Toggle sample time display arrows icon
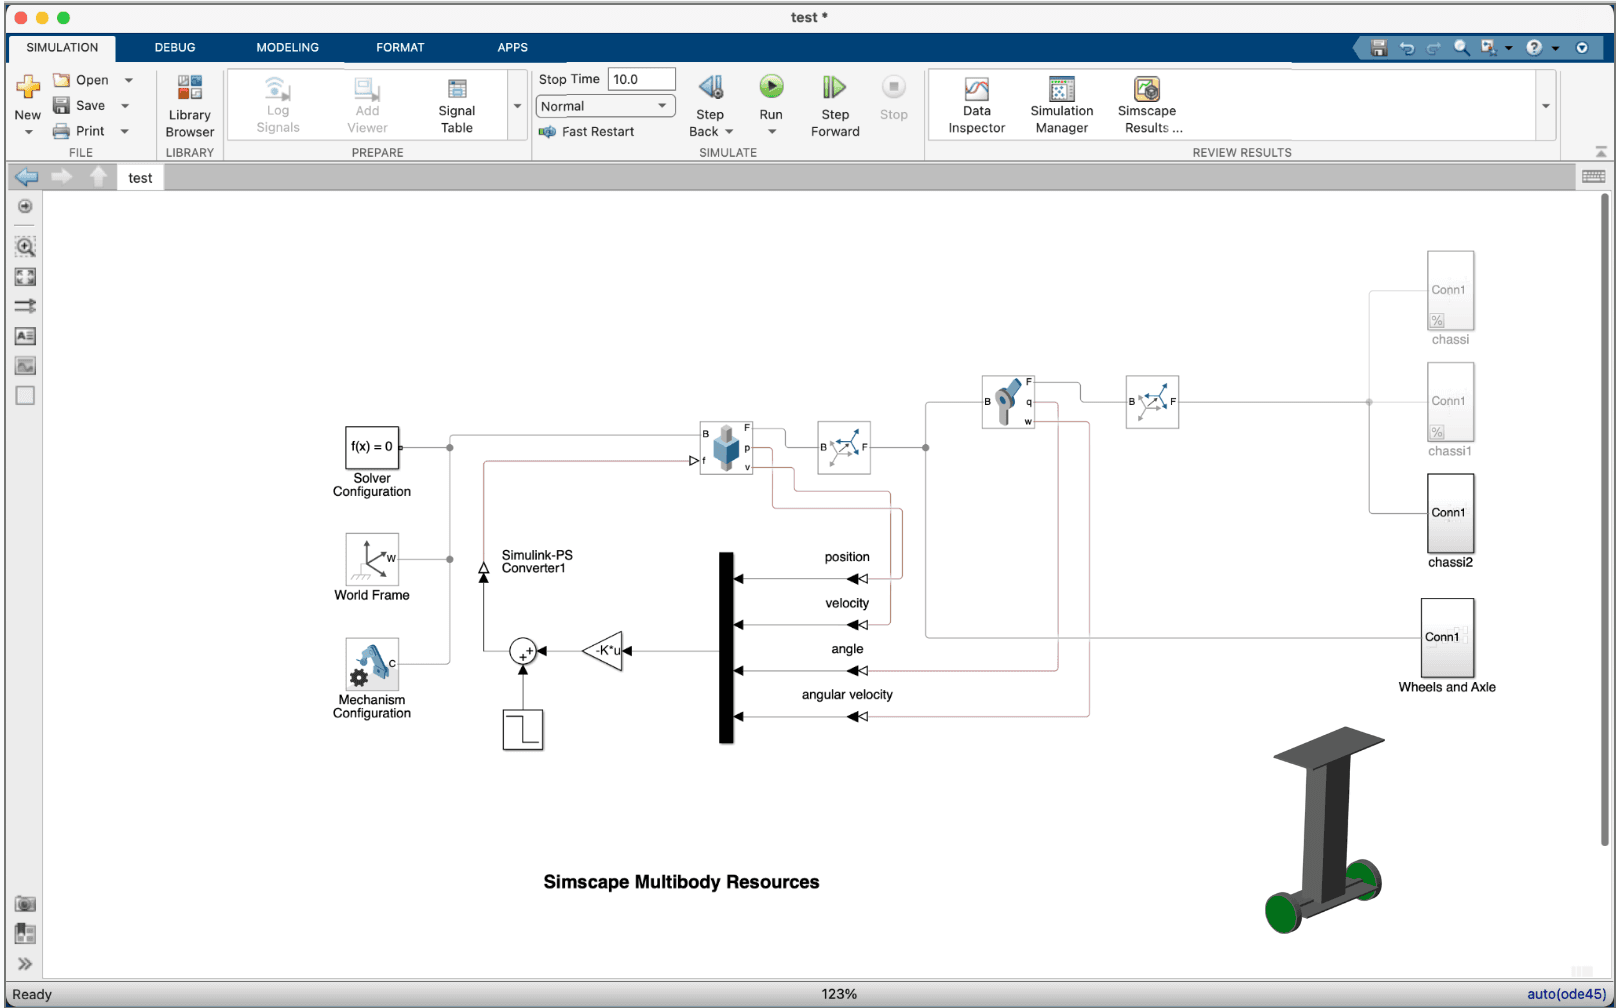 tap(25, 306)
